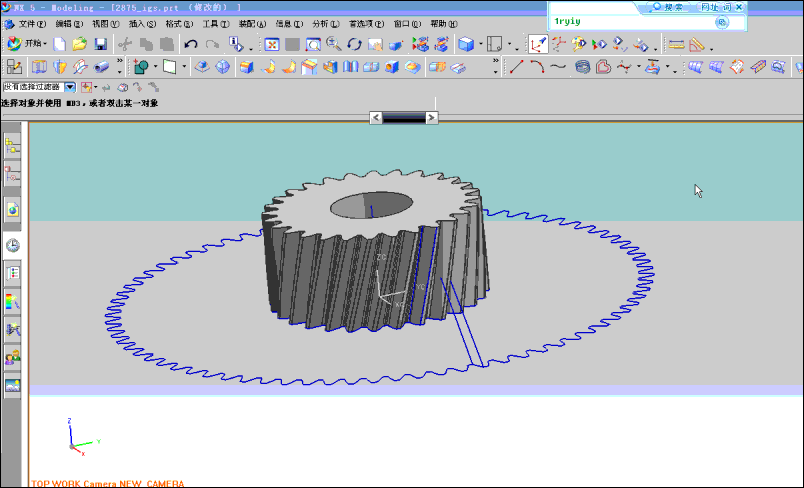Select the Line curve tool
Screen dimensions: 804x488
(516, 67)
